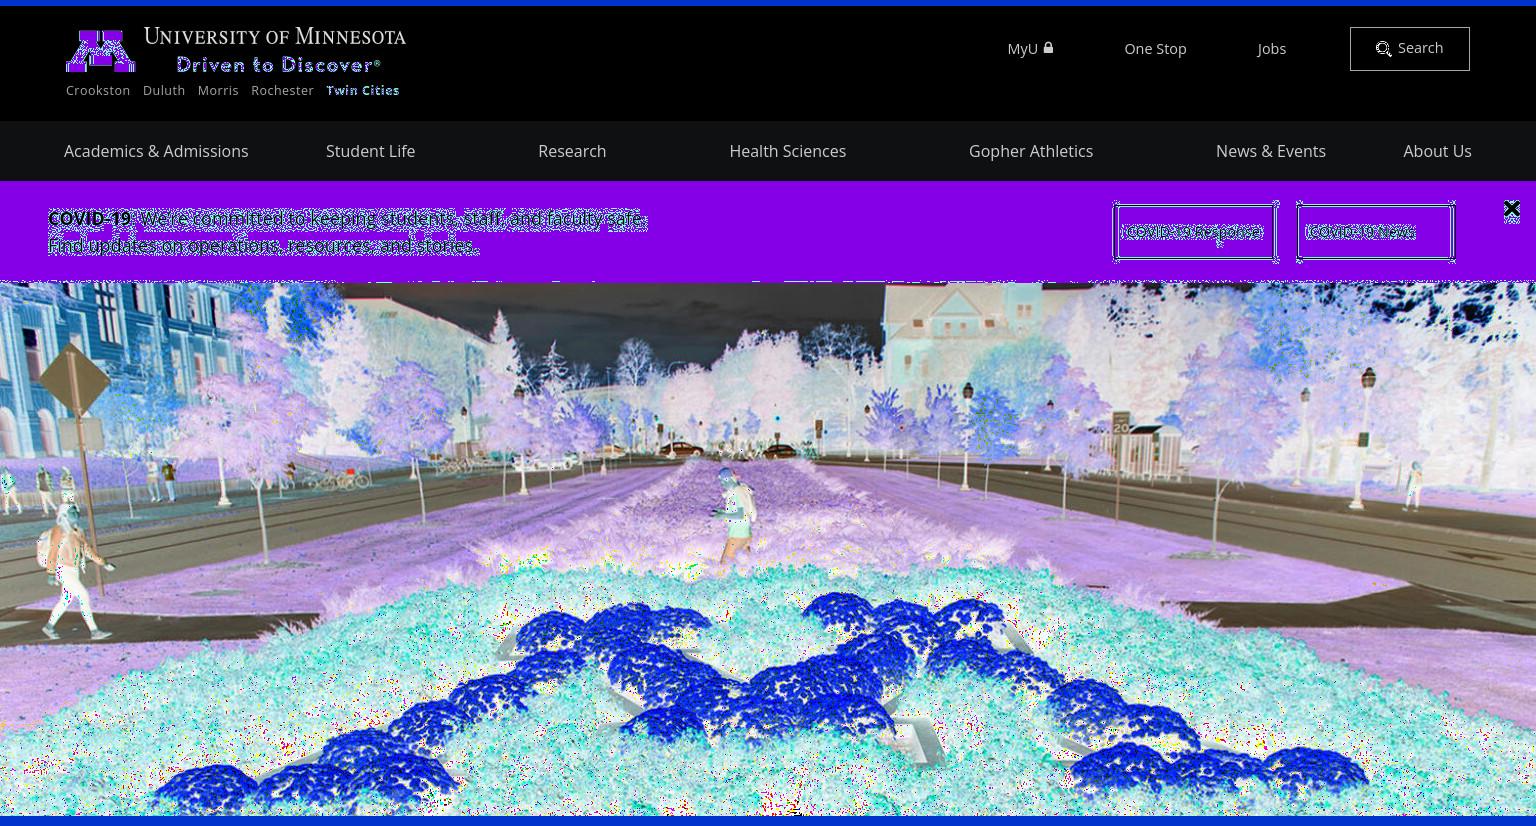This screenshot has height=826, width=1536.
Task: Open the One Stop link
Action: click(1155, 48)
